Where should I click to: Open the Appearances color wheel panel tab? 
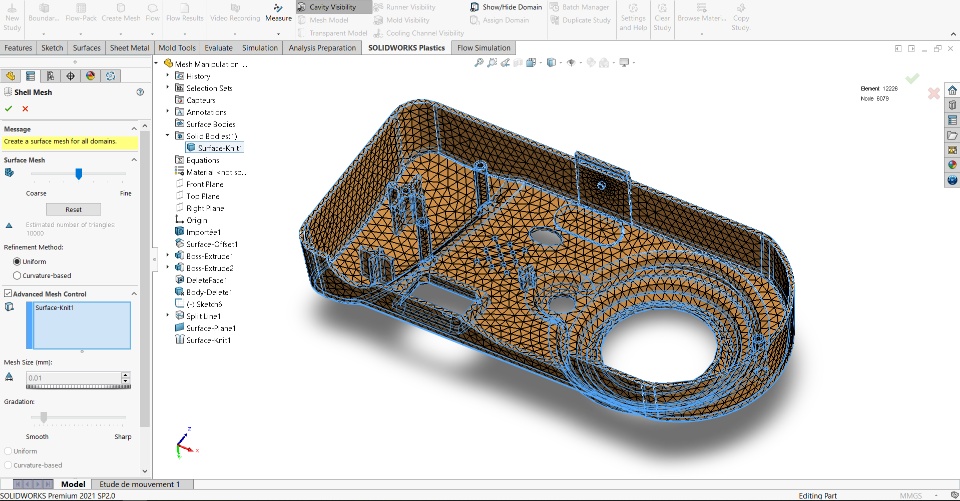click(90, 75)
